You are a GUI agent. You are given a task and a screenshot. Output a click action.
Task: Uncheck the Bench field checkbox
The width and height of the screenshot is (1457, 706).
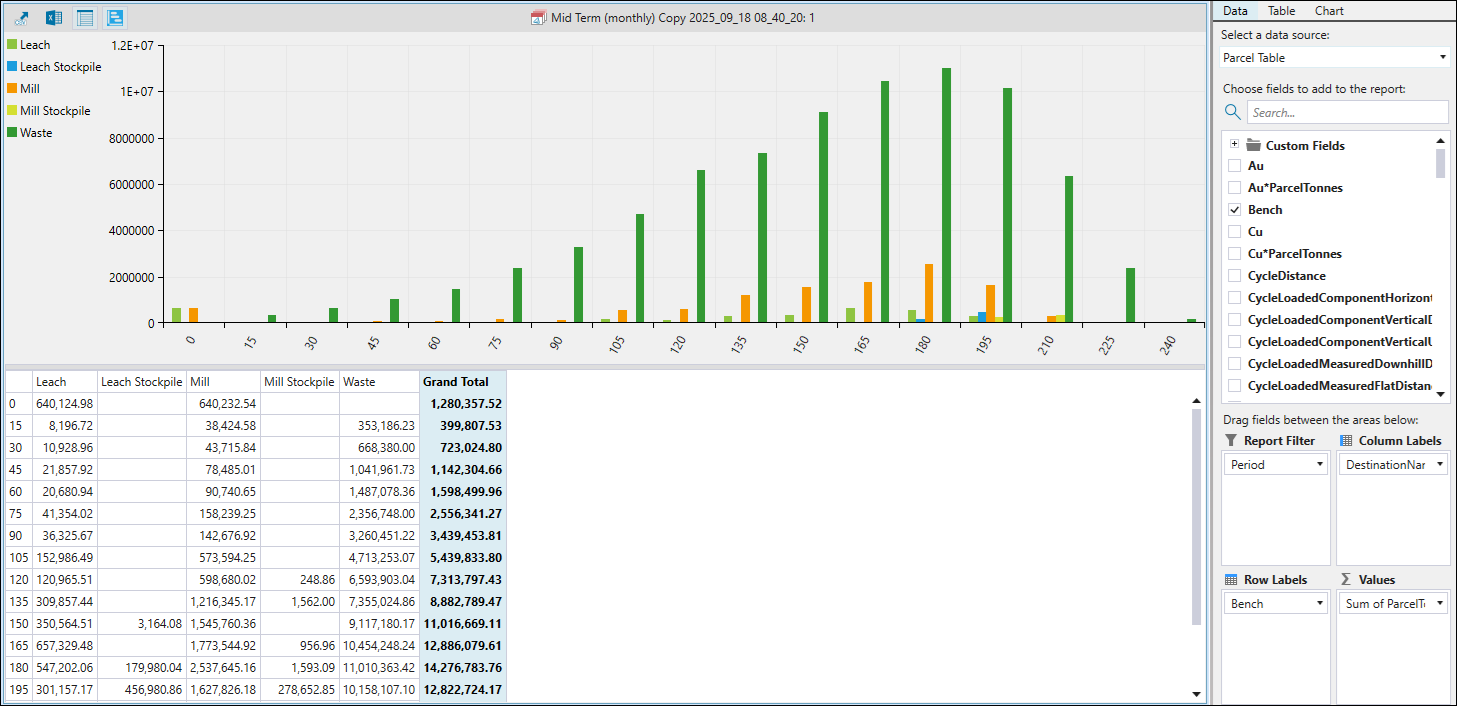click(x=1235, y=210)
